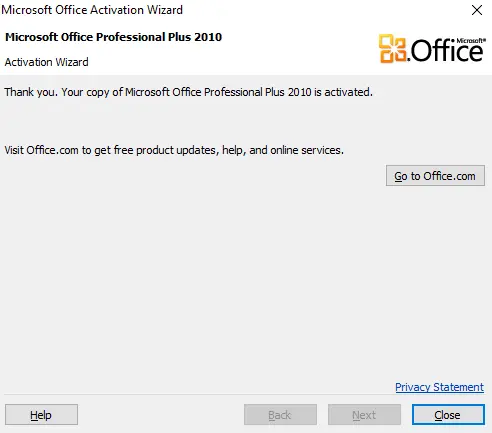
Task: Click the grayed-out Next button
Action: coord(364,415)
